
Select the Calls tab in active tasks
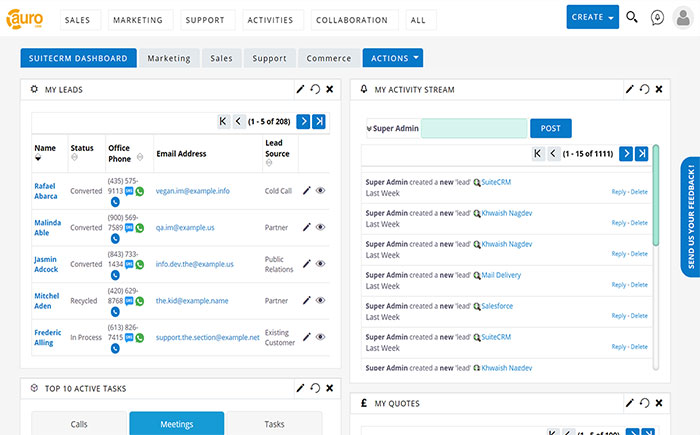pos(79,423)
